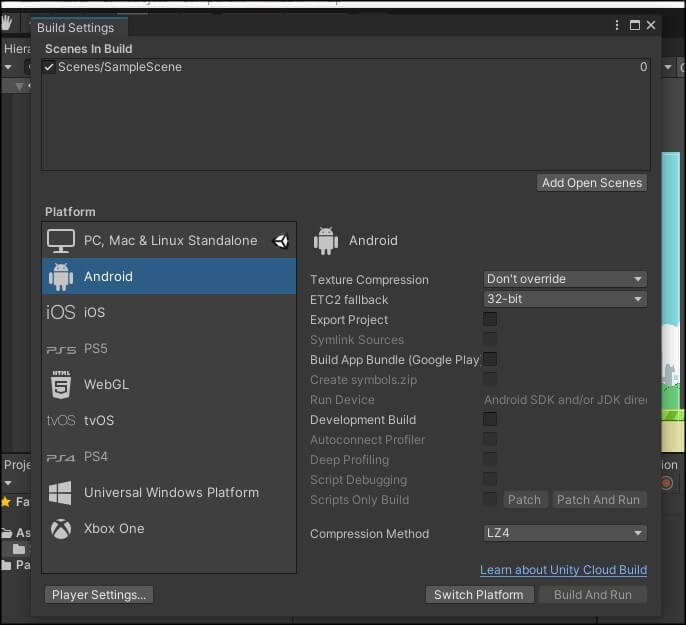Open the ETC2 fallback dropdown
Image resolution: width=686 pixels, height=625 pixels.
point(565,299)
